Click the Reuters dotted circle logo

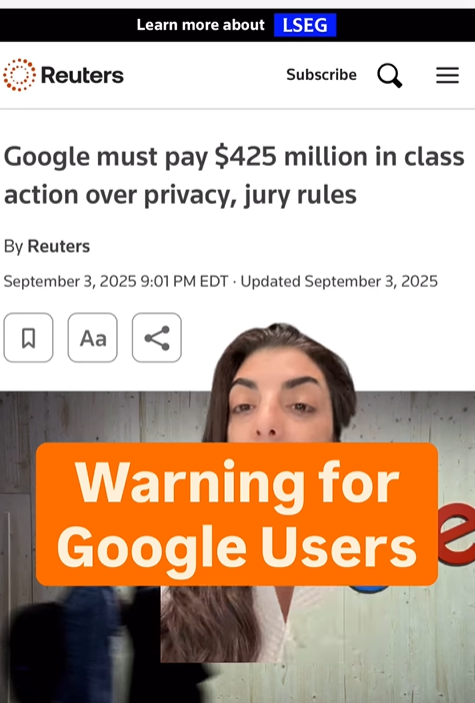[19, 75]
